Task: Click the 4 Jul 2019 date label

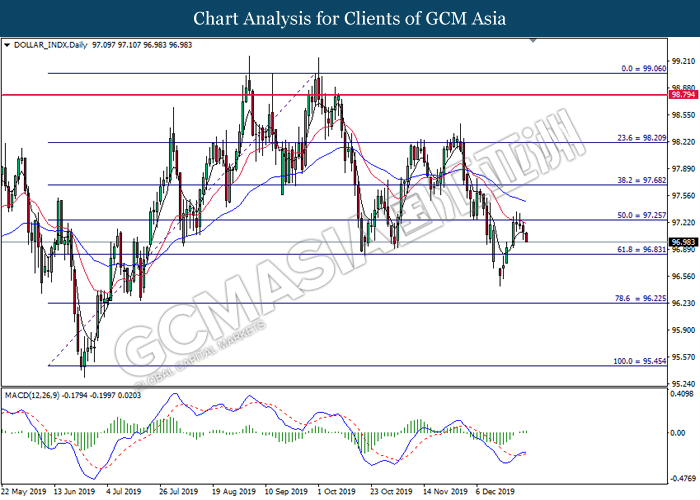Action: point(124,492)
